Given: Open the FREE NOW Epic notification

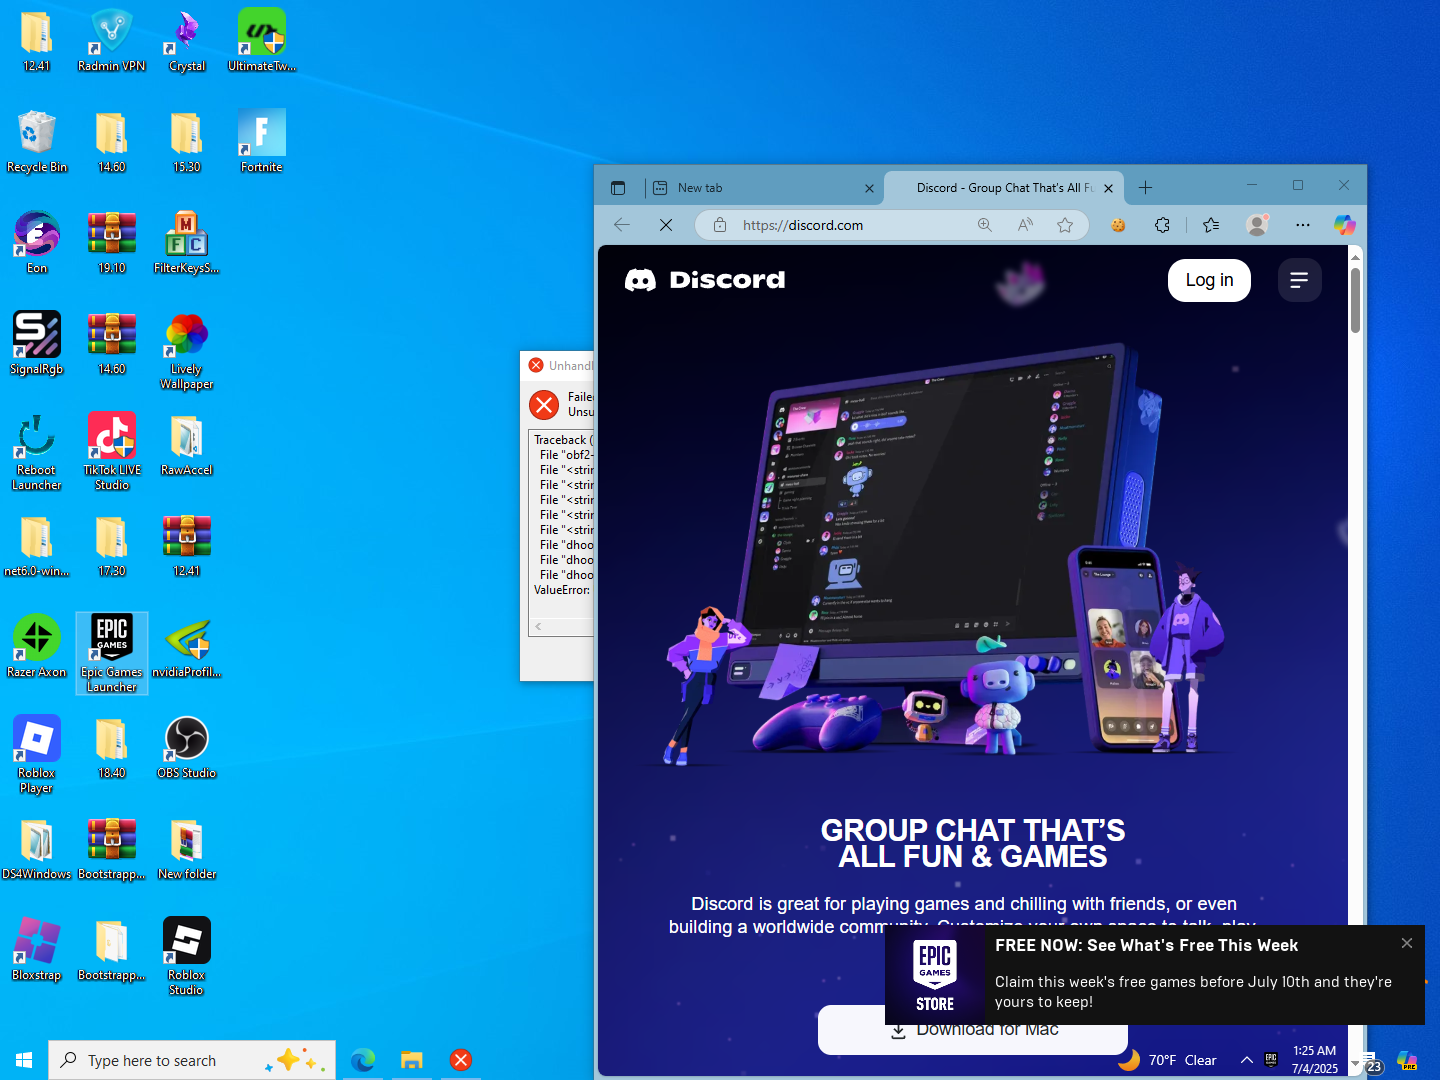Looking at the screenshot, I should tap(1155, 975).
